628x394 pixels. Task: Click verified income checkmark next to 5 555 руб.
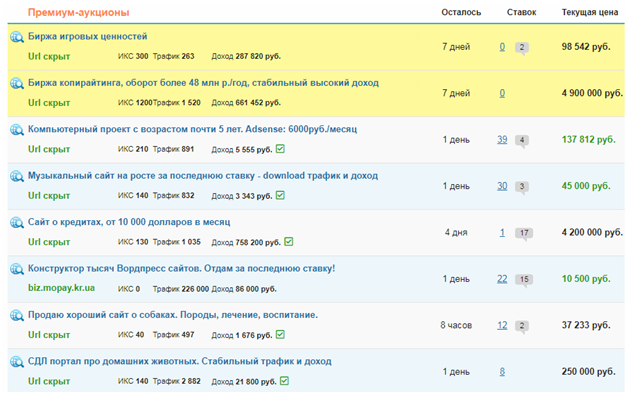[x=280, y=149]
